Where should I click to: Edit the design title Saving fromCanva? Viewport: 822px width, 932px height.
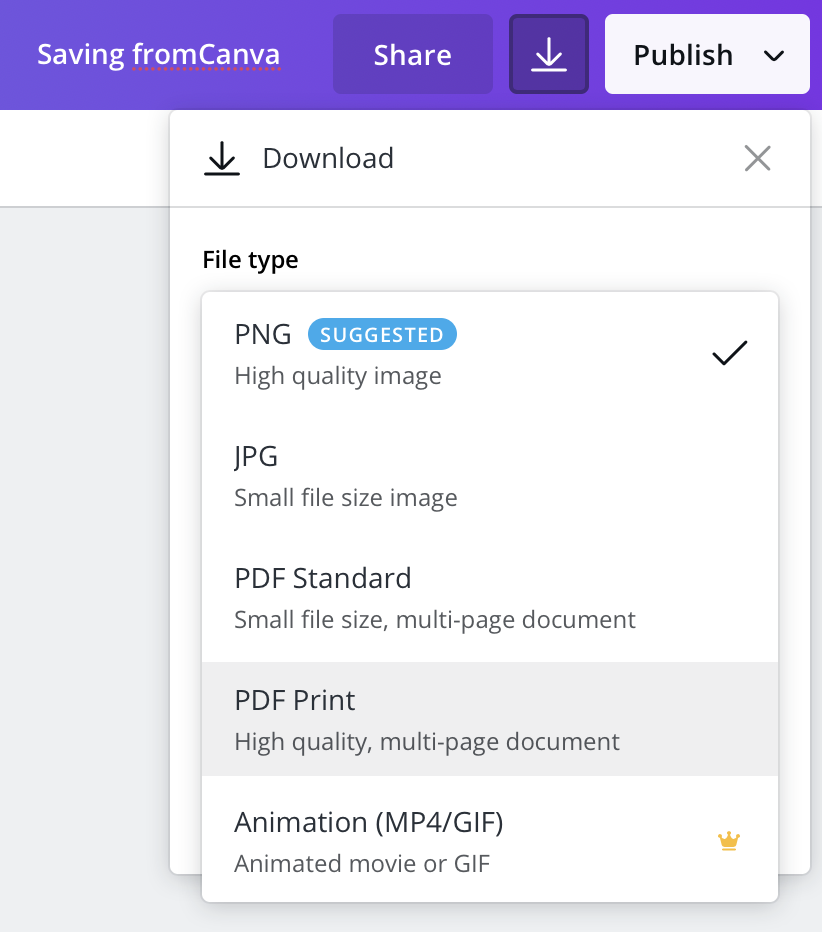pos(158,54)
